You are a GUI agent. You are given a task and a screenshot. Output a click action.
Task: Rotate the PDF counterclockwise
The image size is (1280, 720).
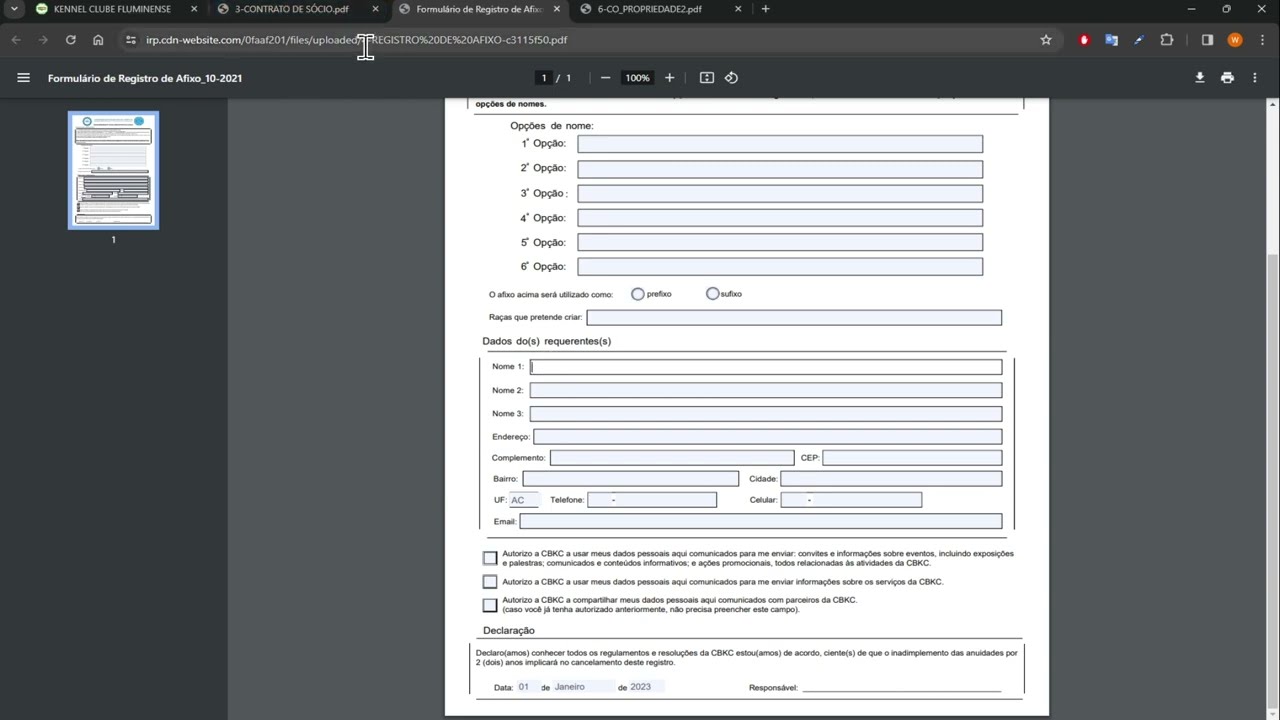(731, 78)
